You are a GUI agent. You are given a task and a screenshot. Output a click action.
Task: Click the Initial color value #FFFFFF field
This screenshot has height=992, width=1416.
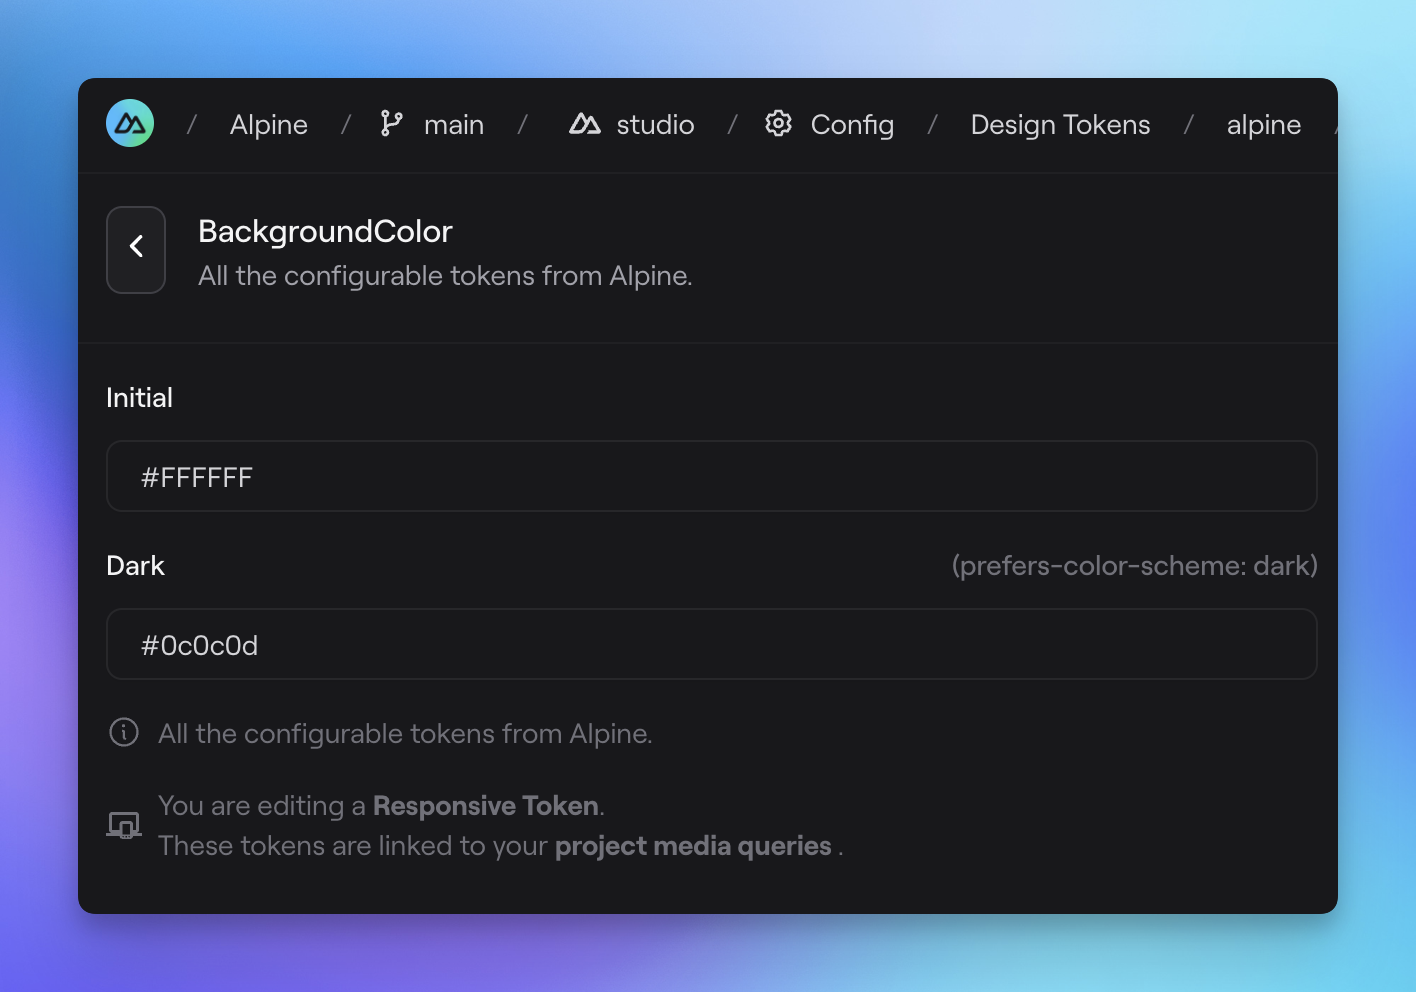(x=712, y=476)
